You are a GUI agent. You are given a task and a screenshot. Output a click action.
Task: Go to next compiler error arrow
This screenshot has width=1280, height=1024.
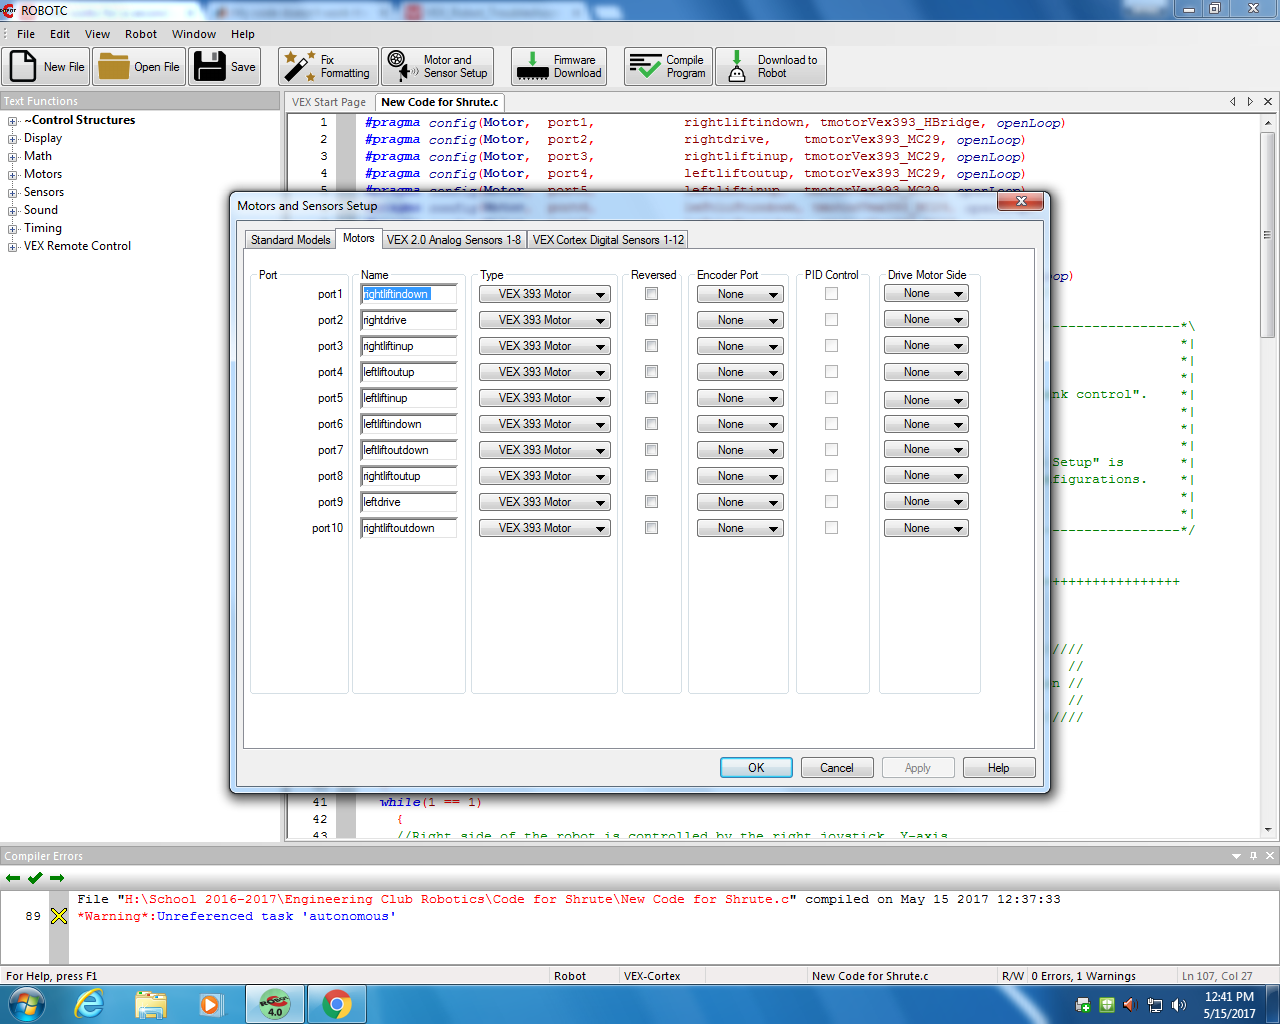point(57,878)
